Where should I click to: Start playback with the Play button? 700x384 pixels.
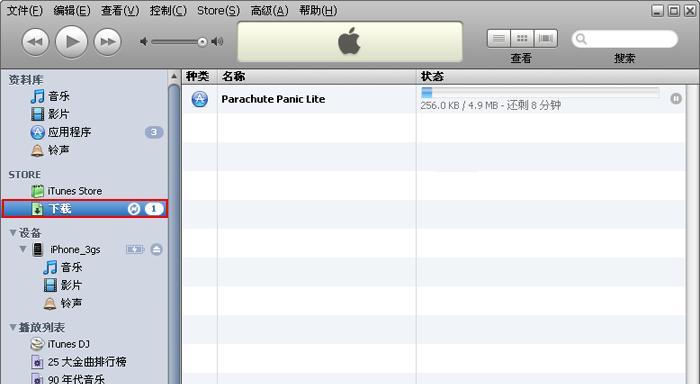click(x=71, y=42)
